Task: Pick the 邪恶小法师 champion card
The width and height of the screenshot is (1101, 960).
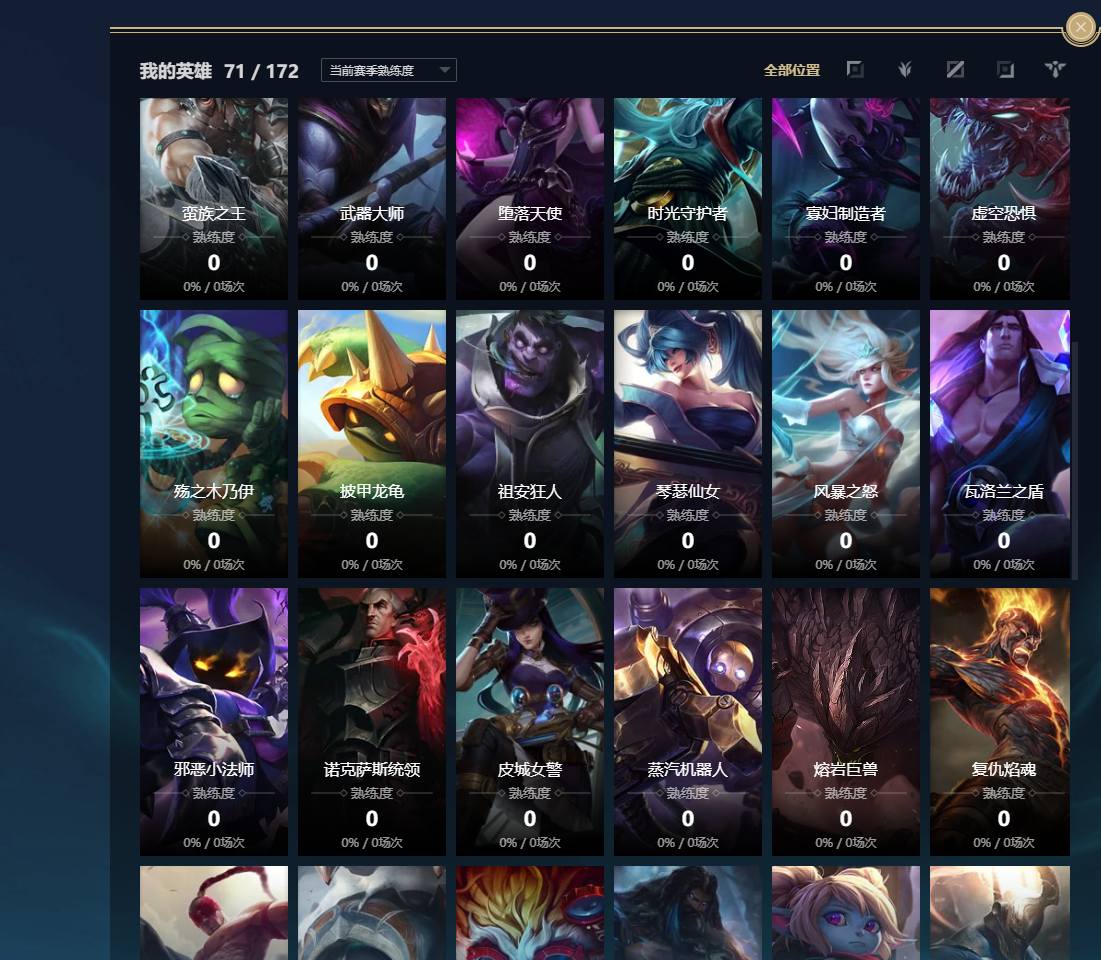Action: click(213, 722)
